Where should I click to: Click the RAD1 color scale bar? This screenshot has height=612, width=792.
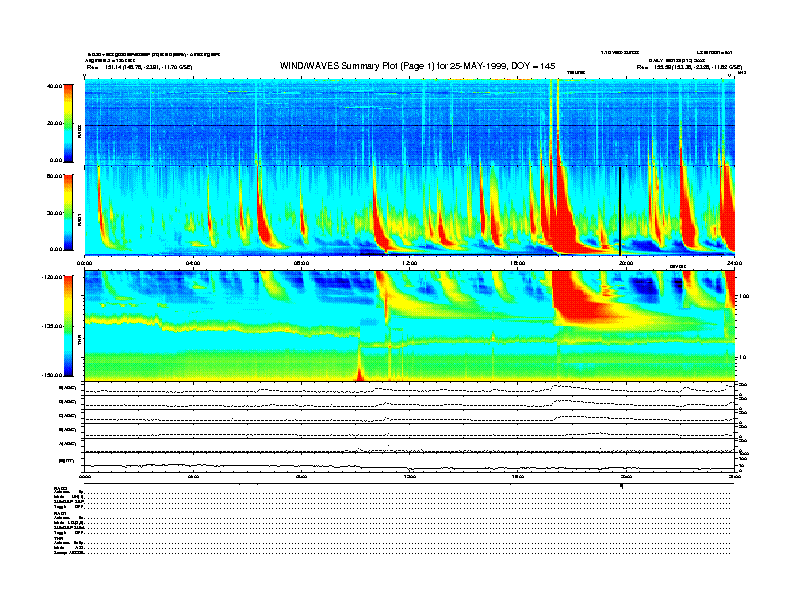(x=68, y=212)
